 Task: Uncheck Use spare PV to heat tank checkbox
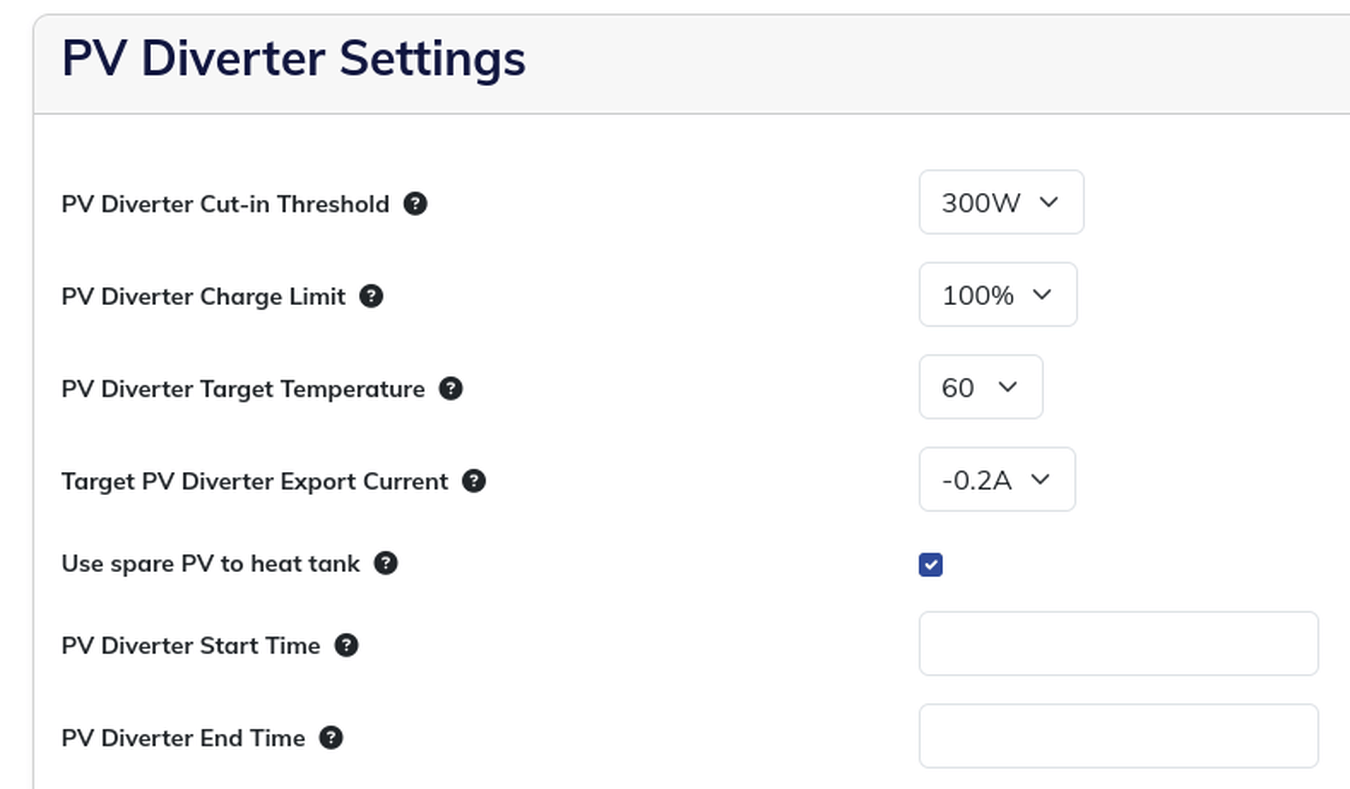click(930, 565)
